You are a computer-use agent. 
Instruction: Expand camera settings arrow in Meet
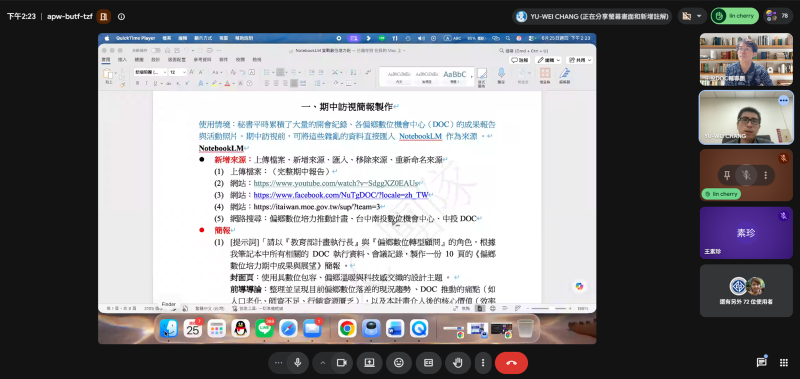[x=322, y=363]
